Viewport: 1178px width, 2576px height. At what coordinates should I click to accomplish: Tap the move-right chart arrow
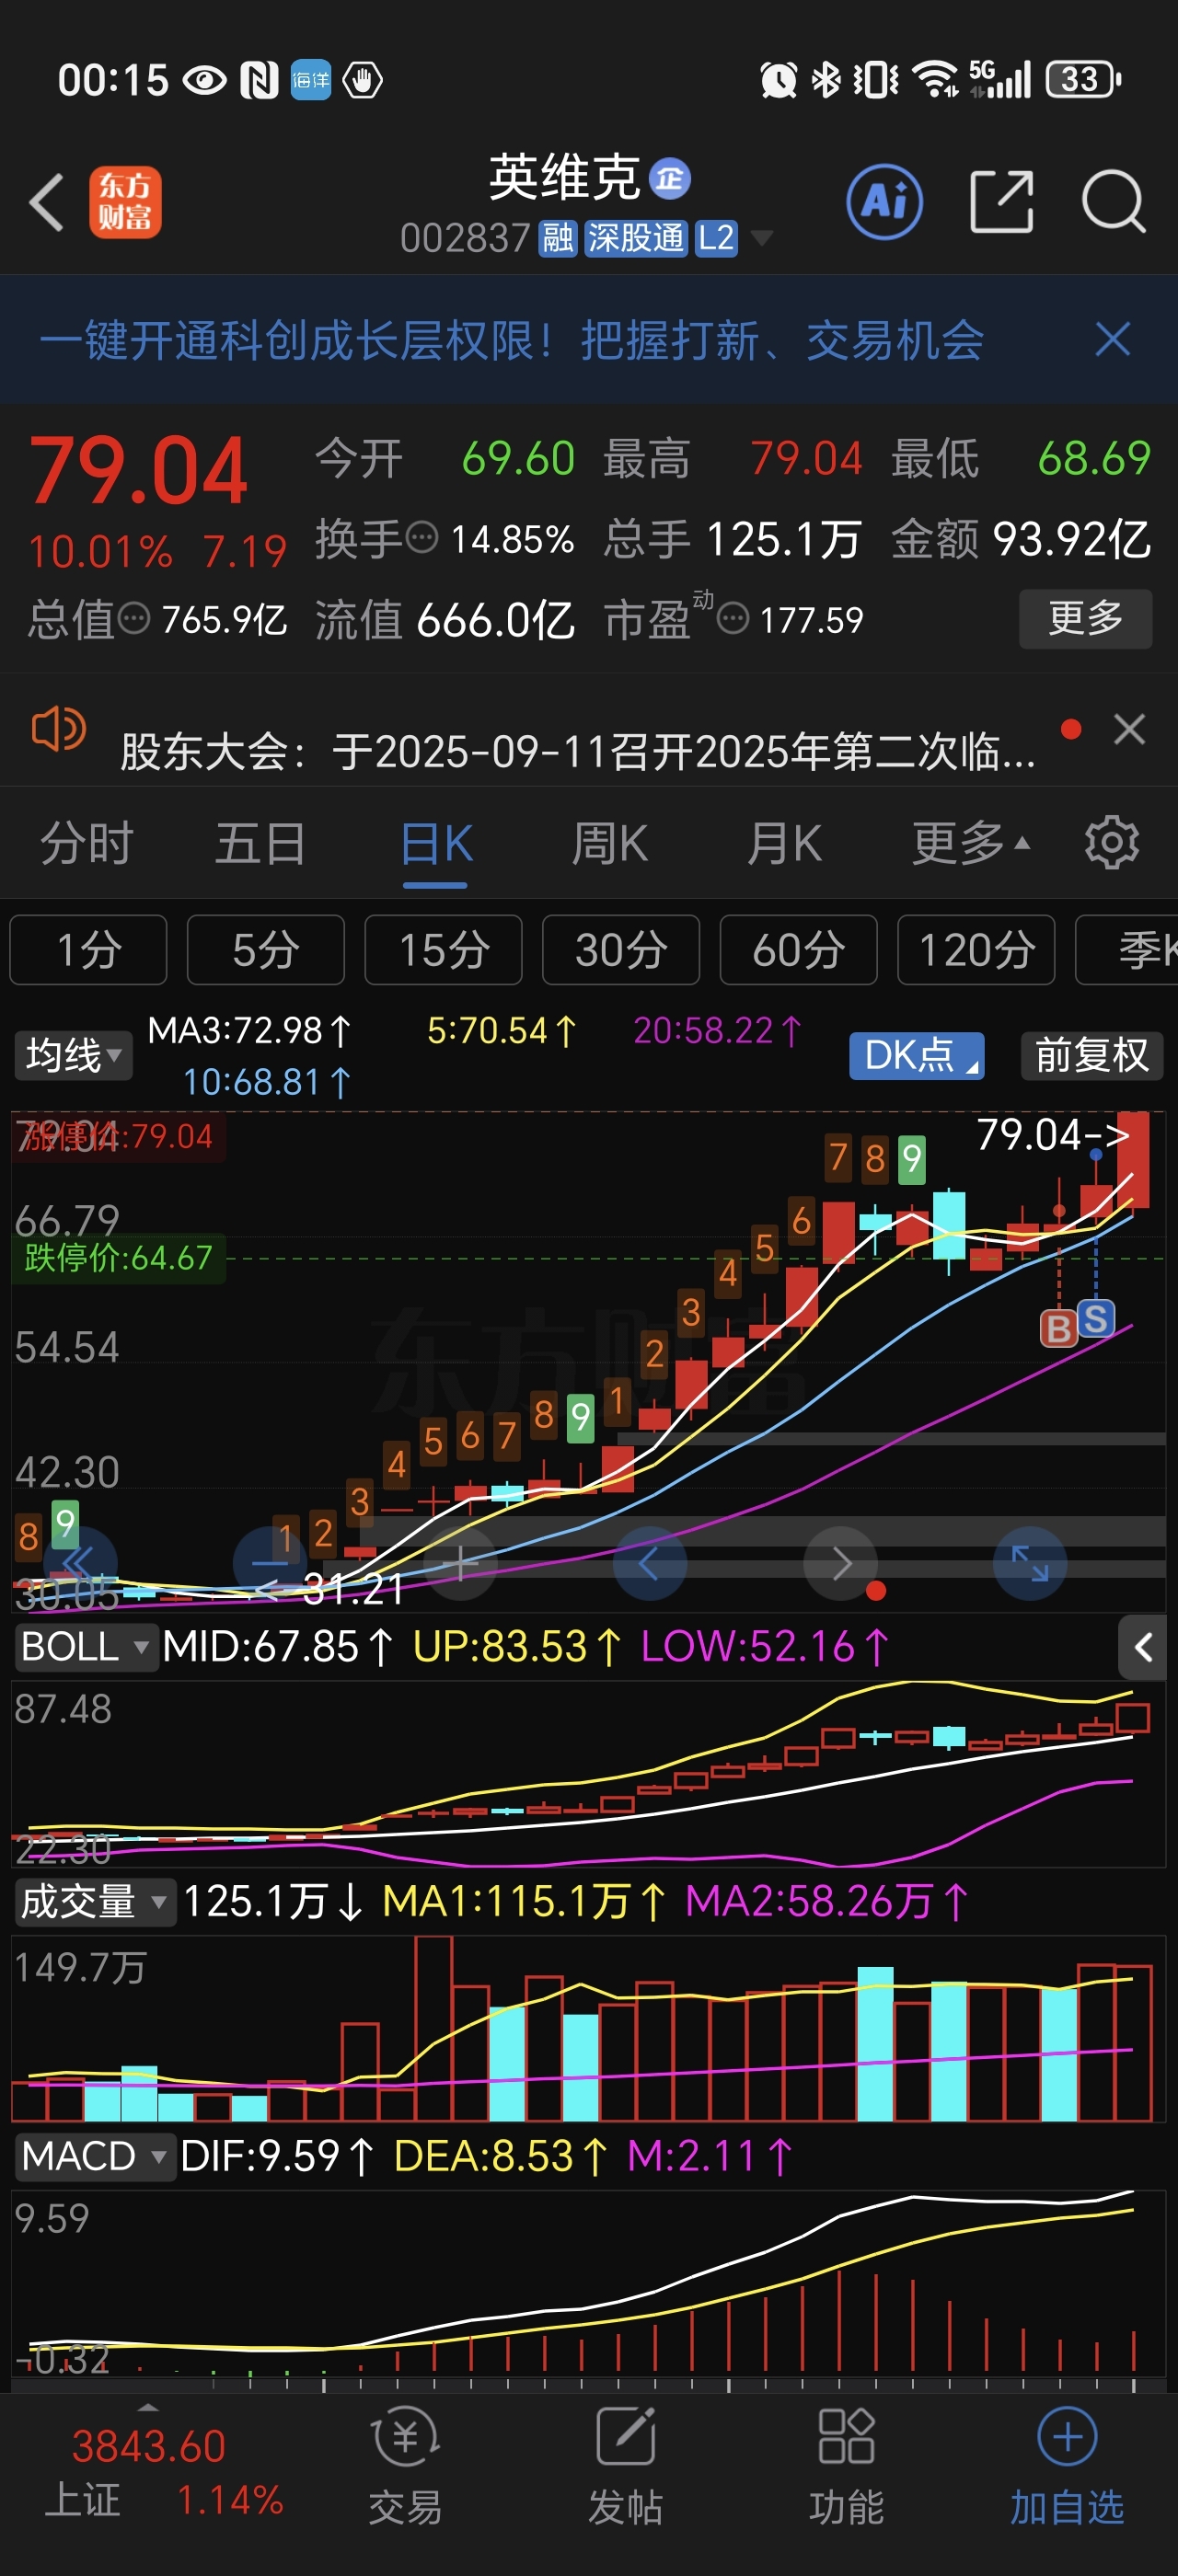[x=841, y=1563]
